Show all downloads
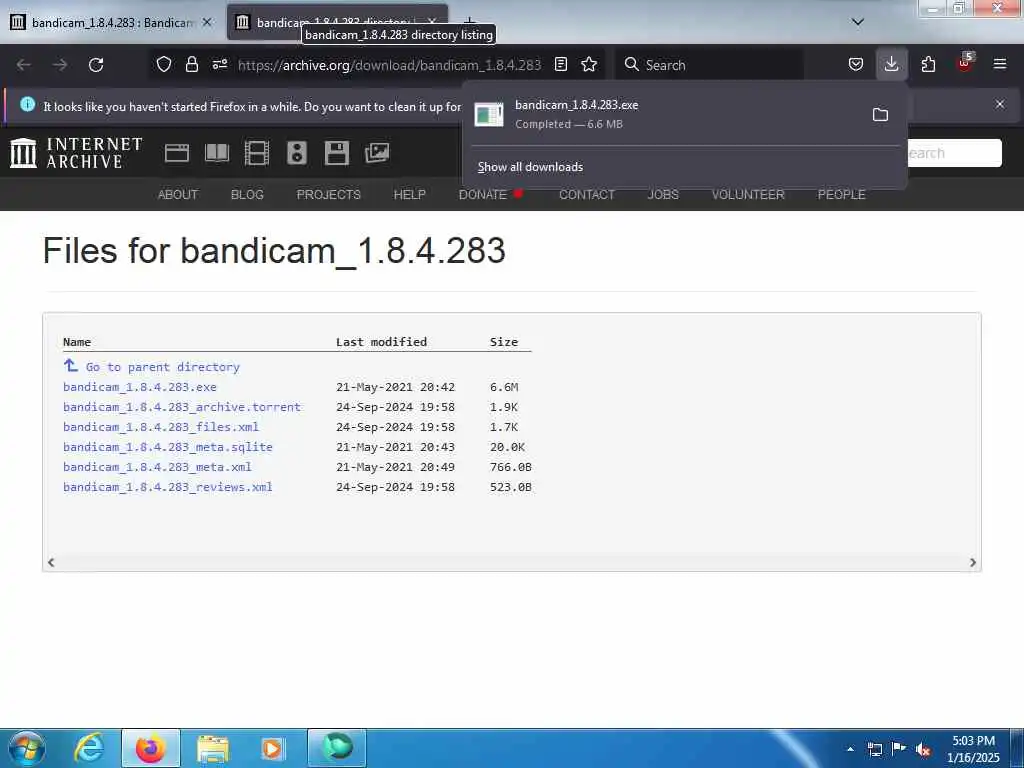 click(x=530, y=167)
